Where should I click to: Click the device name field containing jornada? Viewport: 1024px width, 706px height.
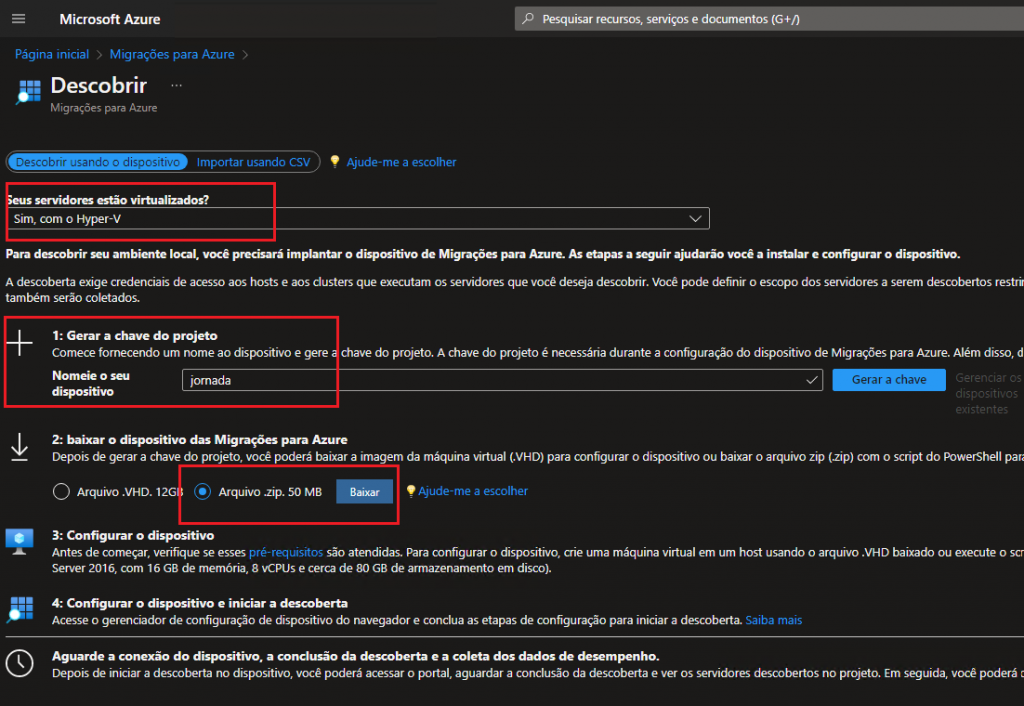(495, 380)
